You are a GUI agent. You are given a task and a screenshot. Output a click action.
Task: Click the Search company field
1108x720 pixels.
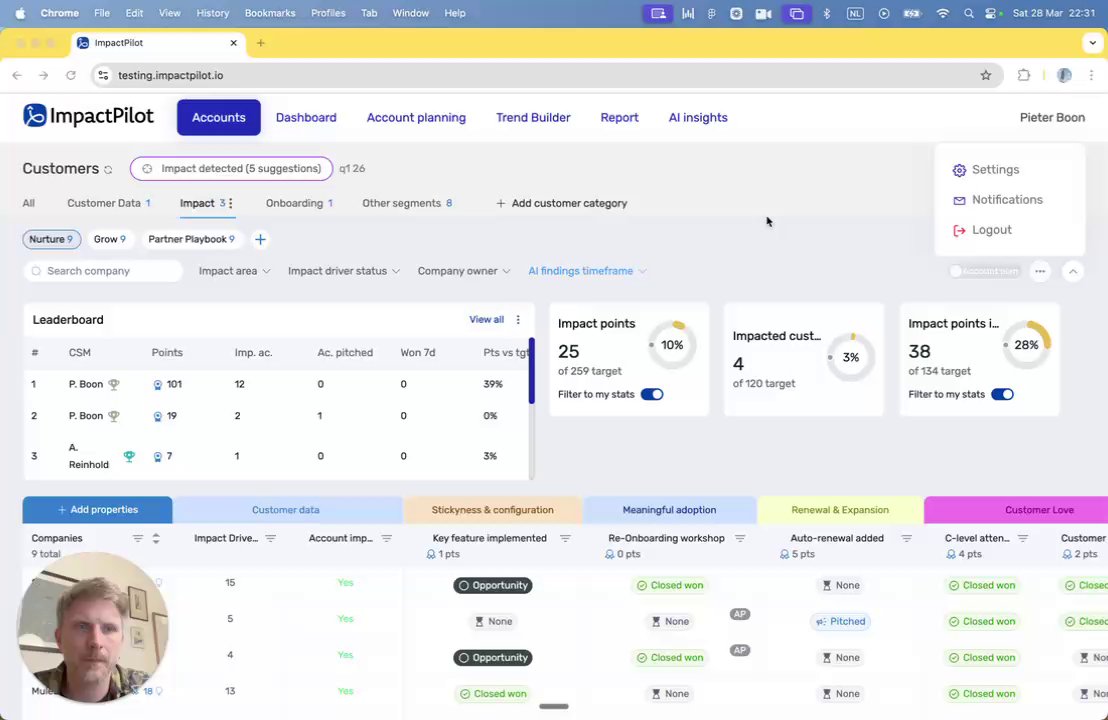point(103,271)
